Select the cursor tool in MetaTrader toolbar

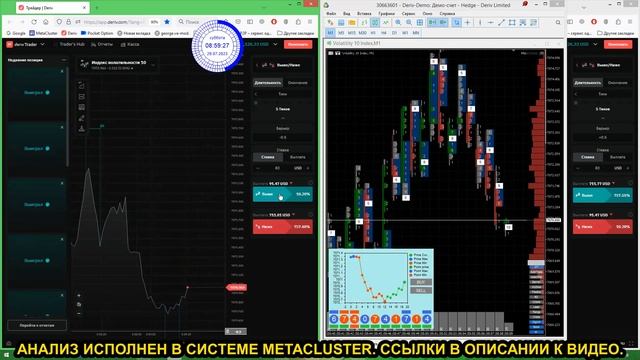click(x=457, y=23)
